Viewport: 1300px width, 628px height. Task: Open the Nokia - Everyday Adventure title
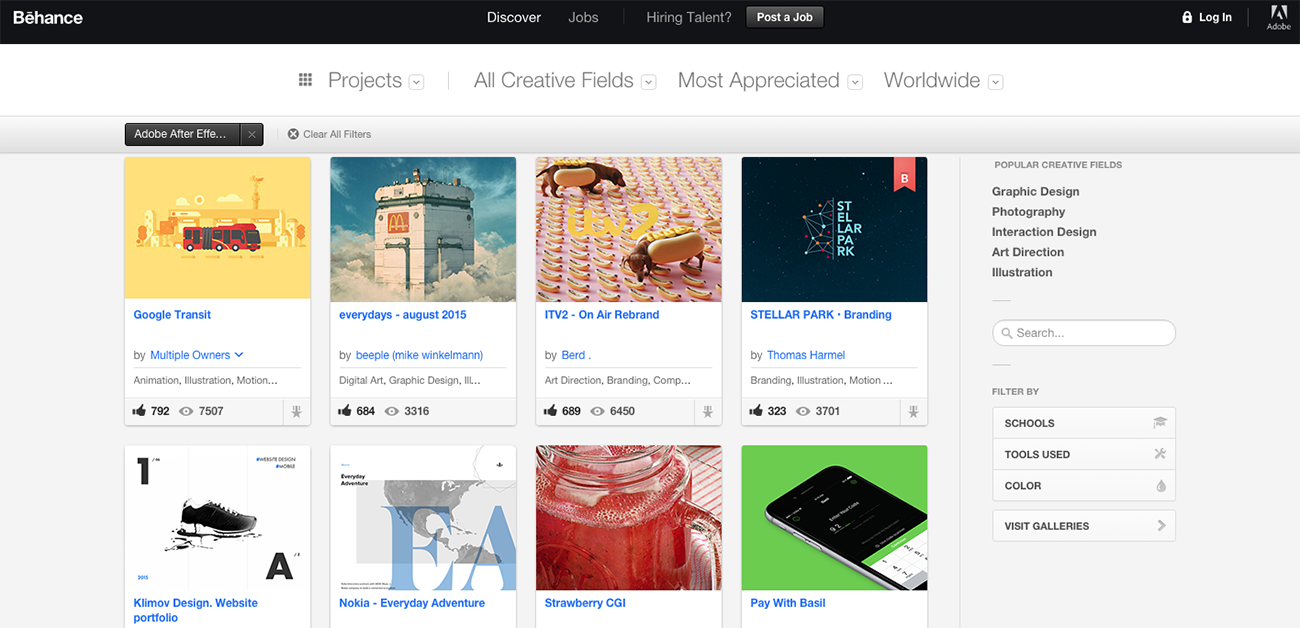click(412, 603)
